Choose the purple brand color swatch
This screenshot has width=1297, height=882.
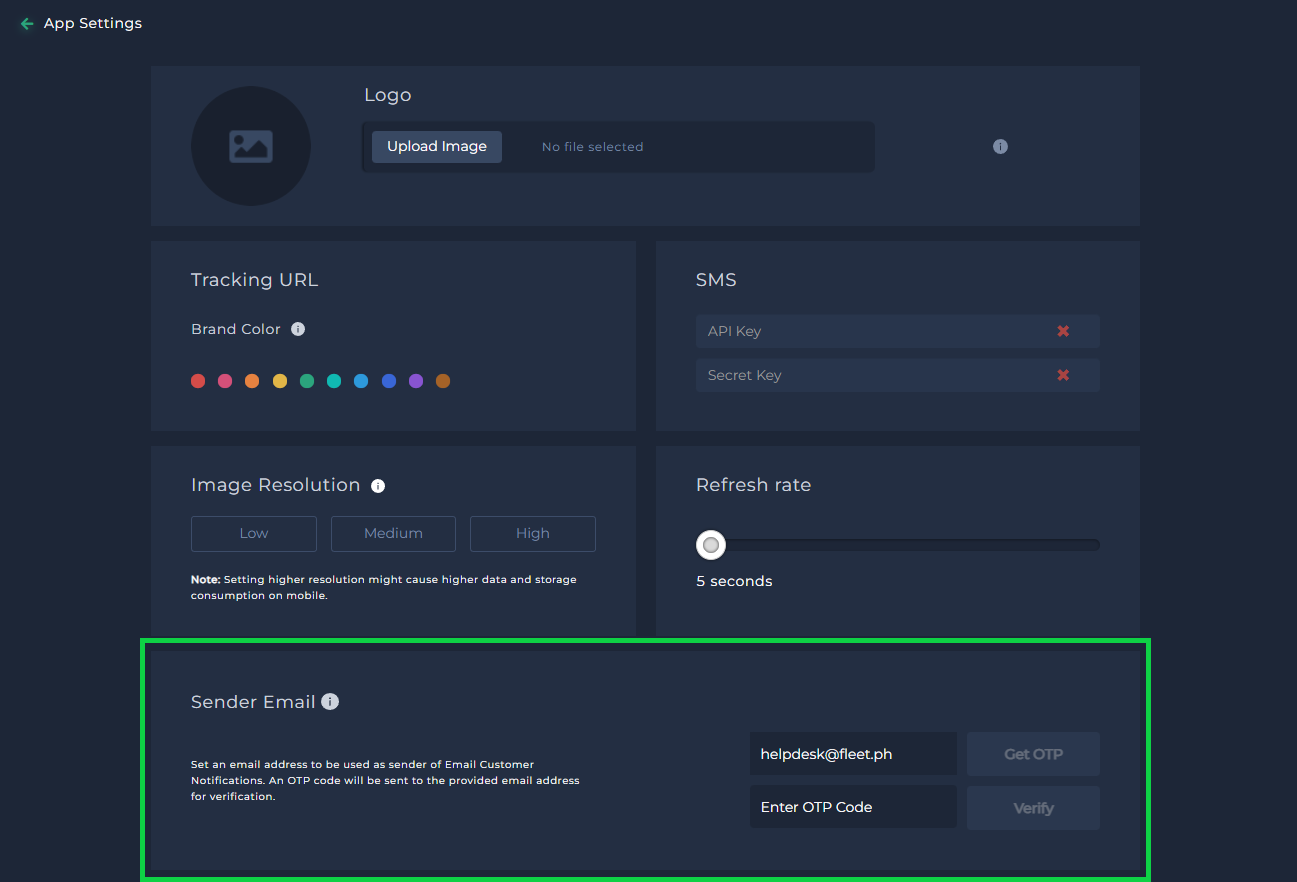click(x=416, y=381)
